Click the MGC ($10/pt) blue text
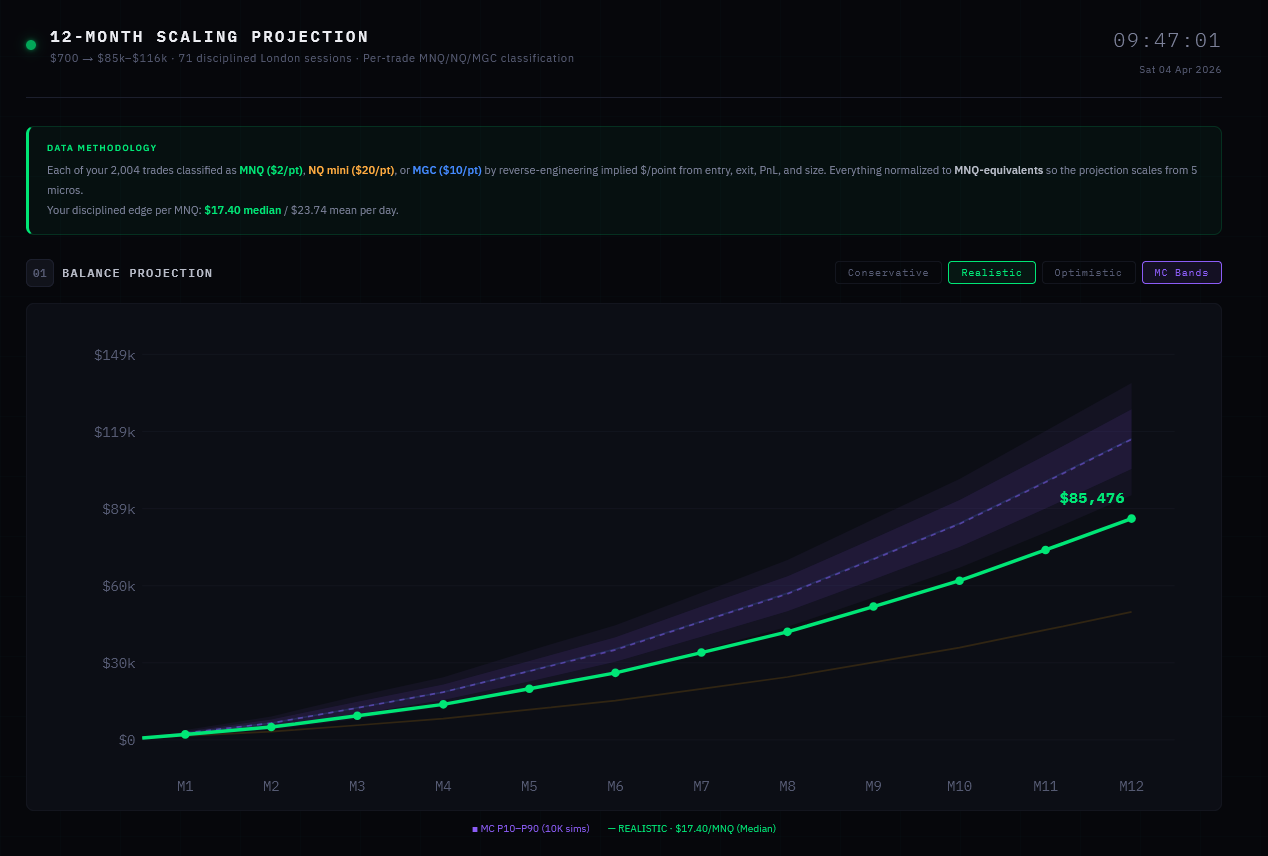1268x856 pixels. click(447, 171)
